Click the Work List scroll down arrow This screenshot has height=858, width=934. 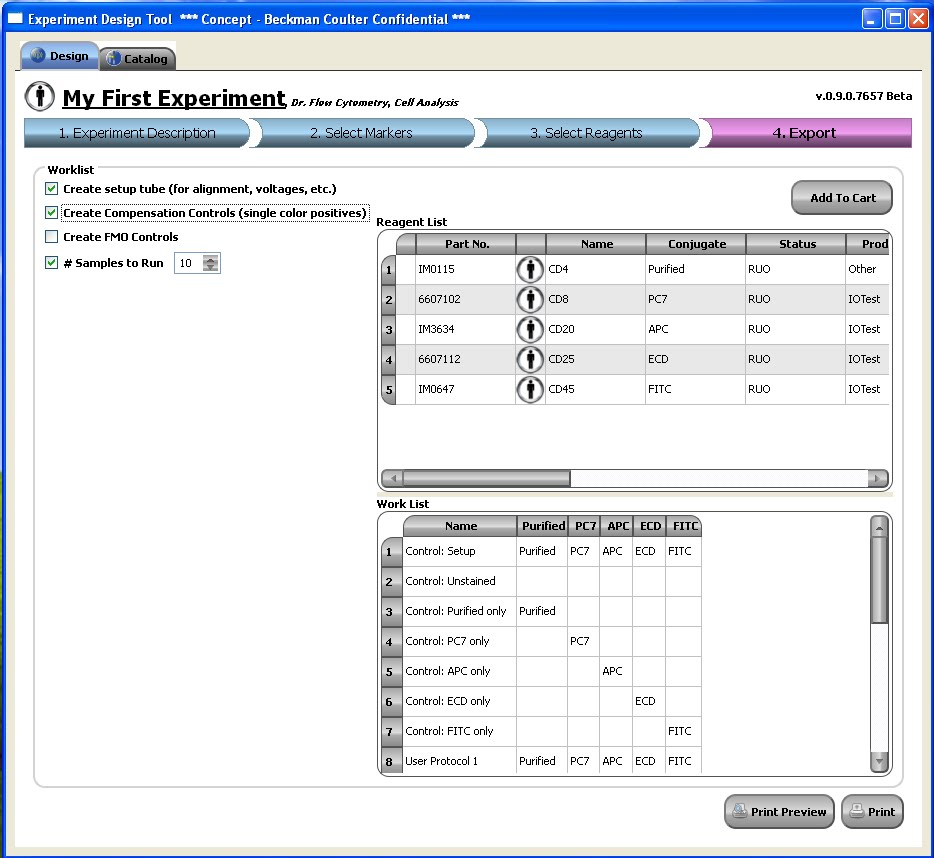[x=879, y=761]
